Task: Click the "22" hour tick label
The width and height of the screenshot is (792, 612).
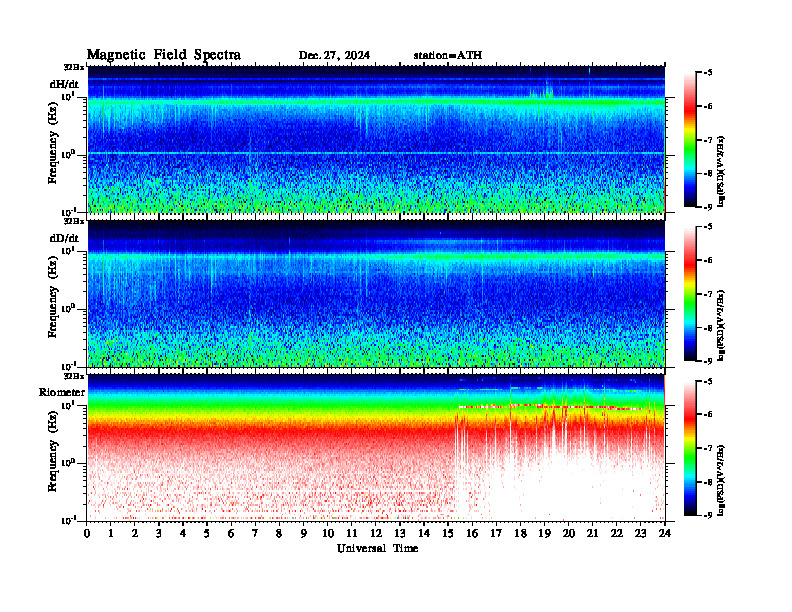Action: coord(616,533)
